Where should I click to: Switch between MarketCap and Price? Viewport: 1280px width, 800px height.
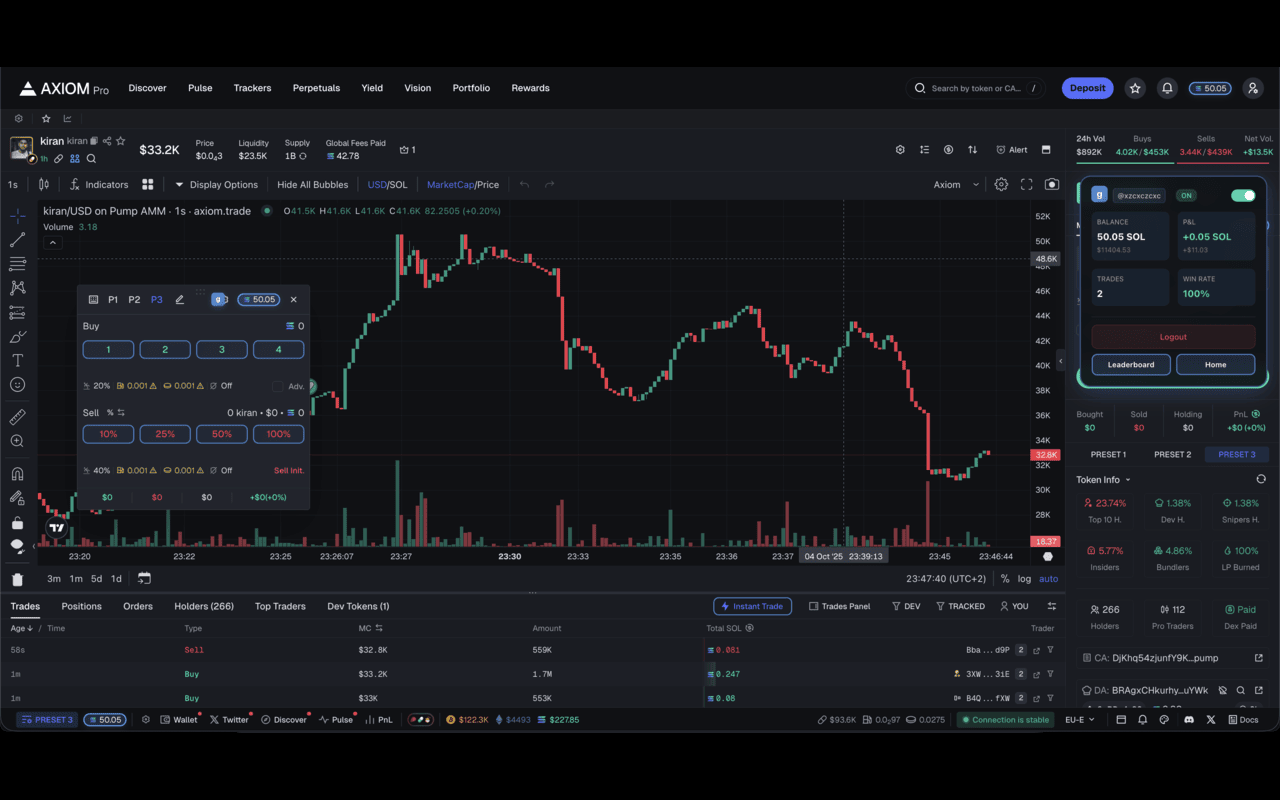tap(463, 184)
